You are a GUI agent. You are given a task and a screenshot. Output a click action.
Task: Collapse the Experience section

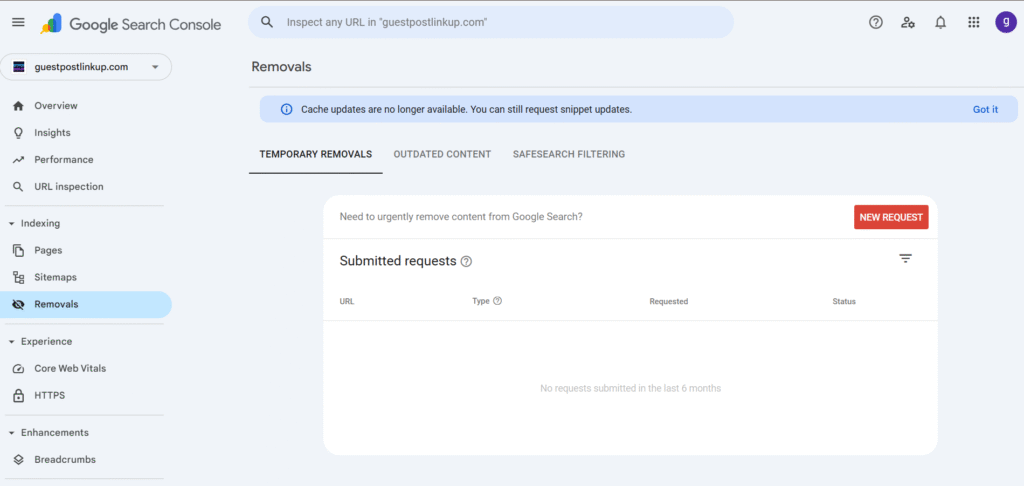point(11,342)
